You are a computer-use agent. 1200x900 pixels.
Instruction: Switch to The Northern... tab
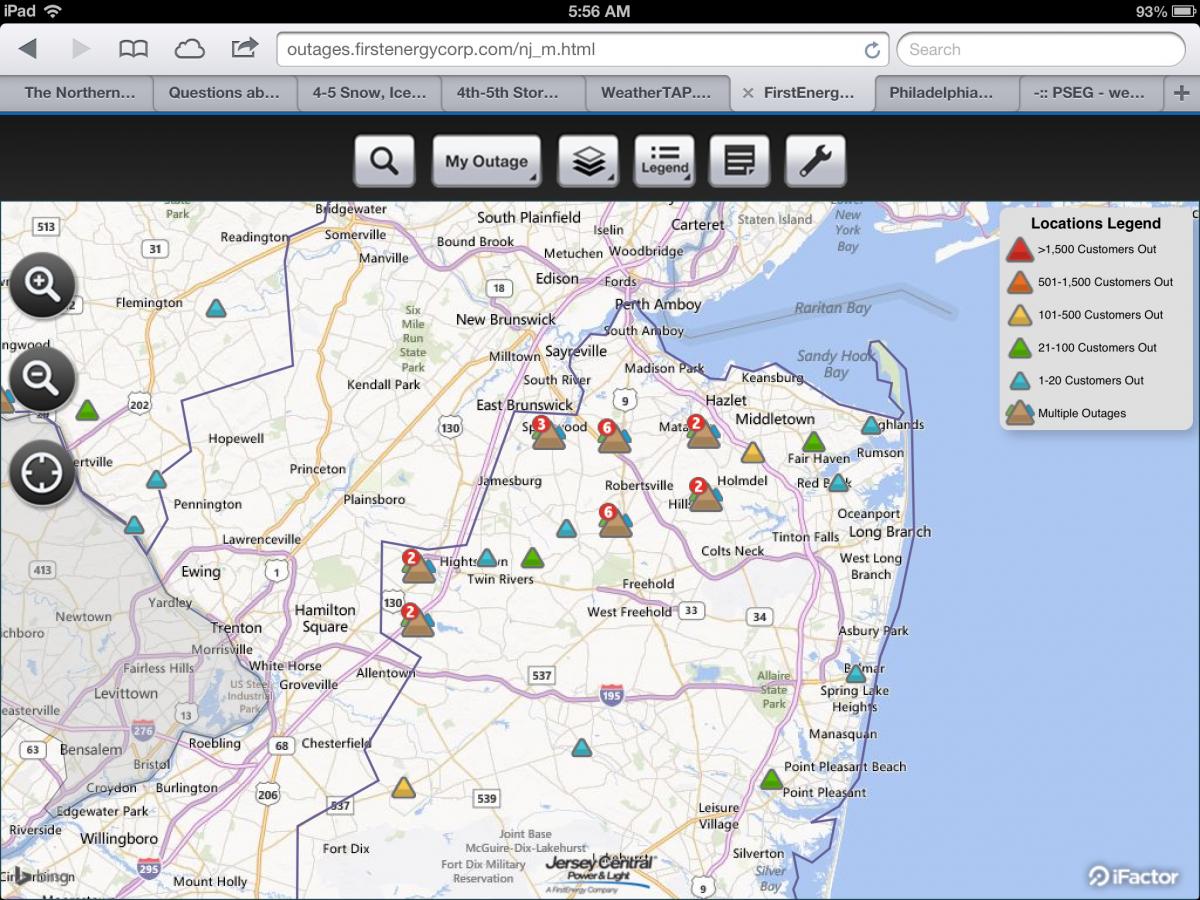(79, 93)
